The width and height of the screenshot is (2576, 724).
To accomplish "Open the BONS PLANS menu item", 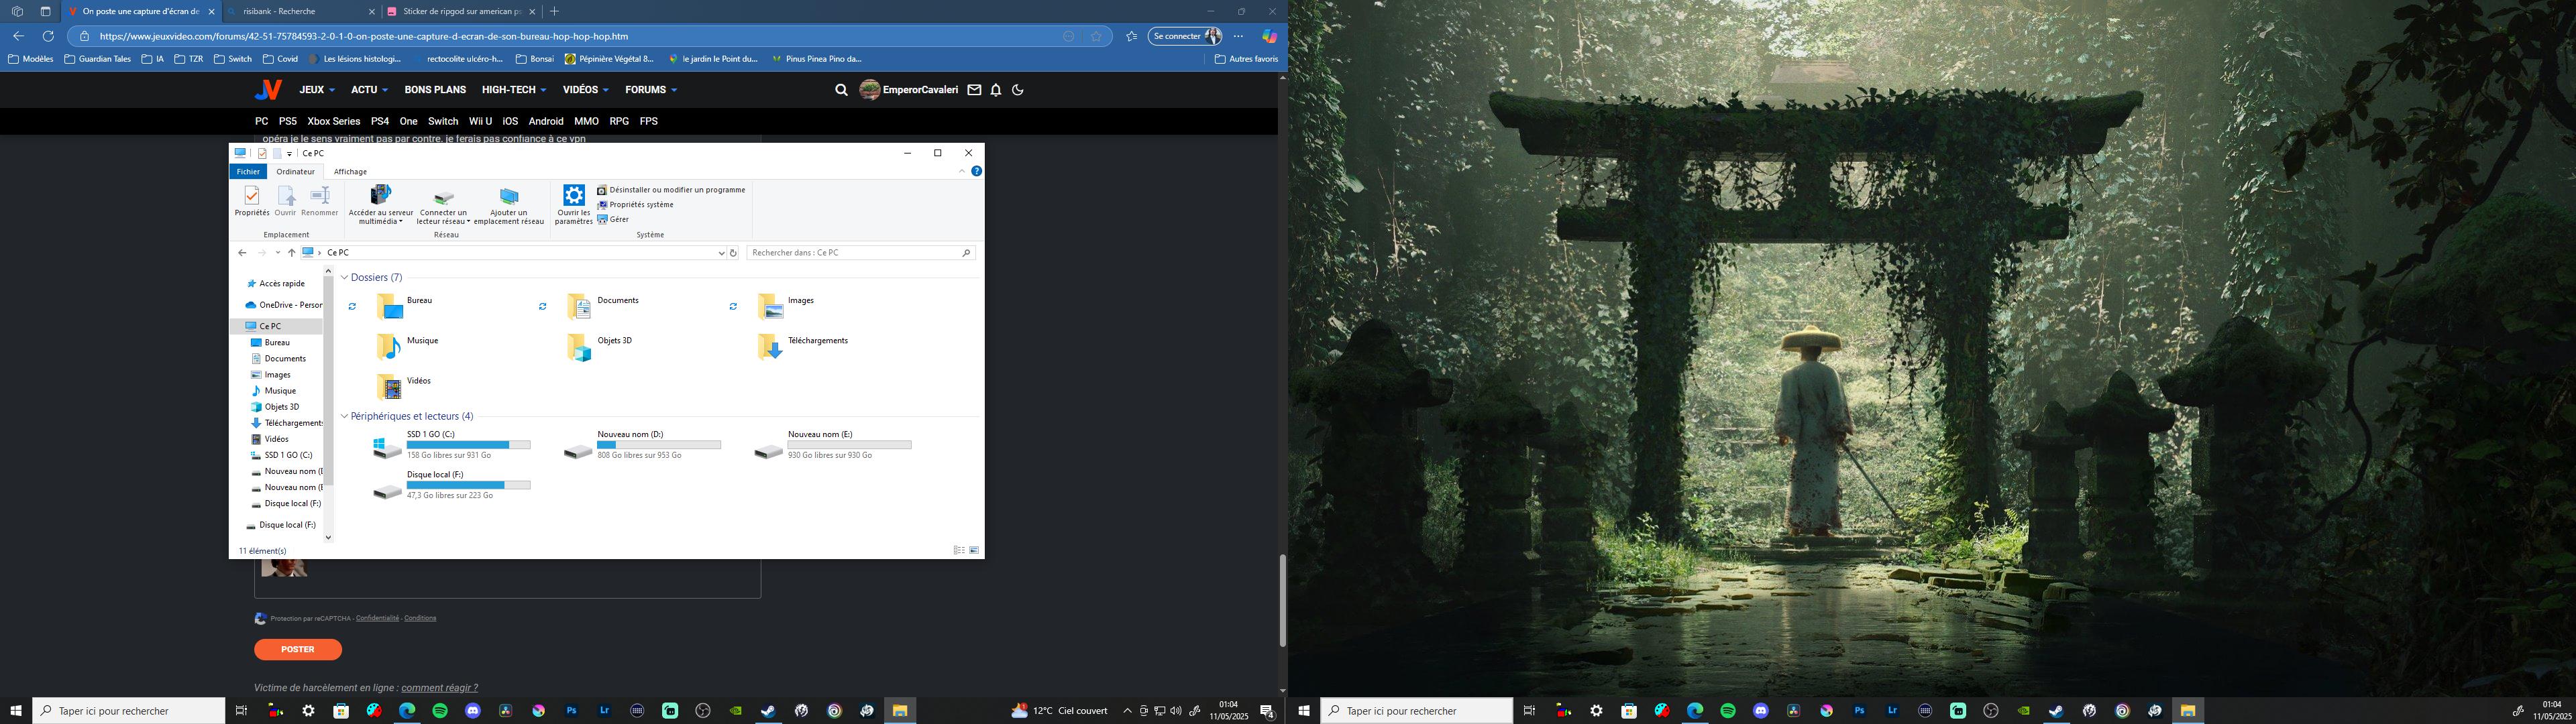I will click(435, 90).
